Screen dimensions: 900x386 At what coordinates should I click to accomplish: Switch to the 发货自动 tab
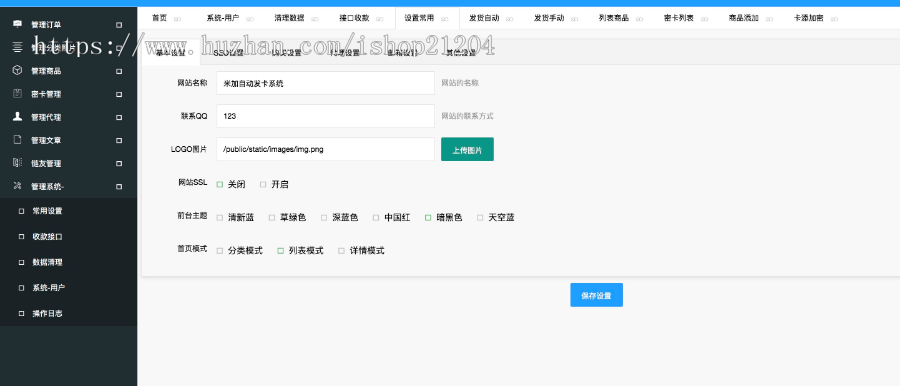pyautogui.click(x=483, y=18)
